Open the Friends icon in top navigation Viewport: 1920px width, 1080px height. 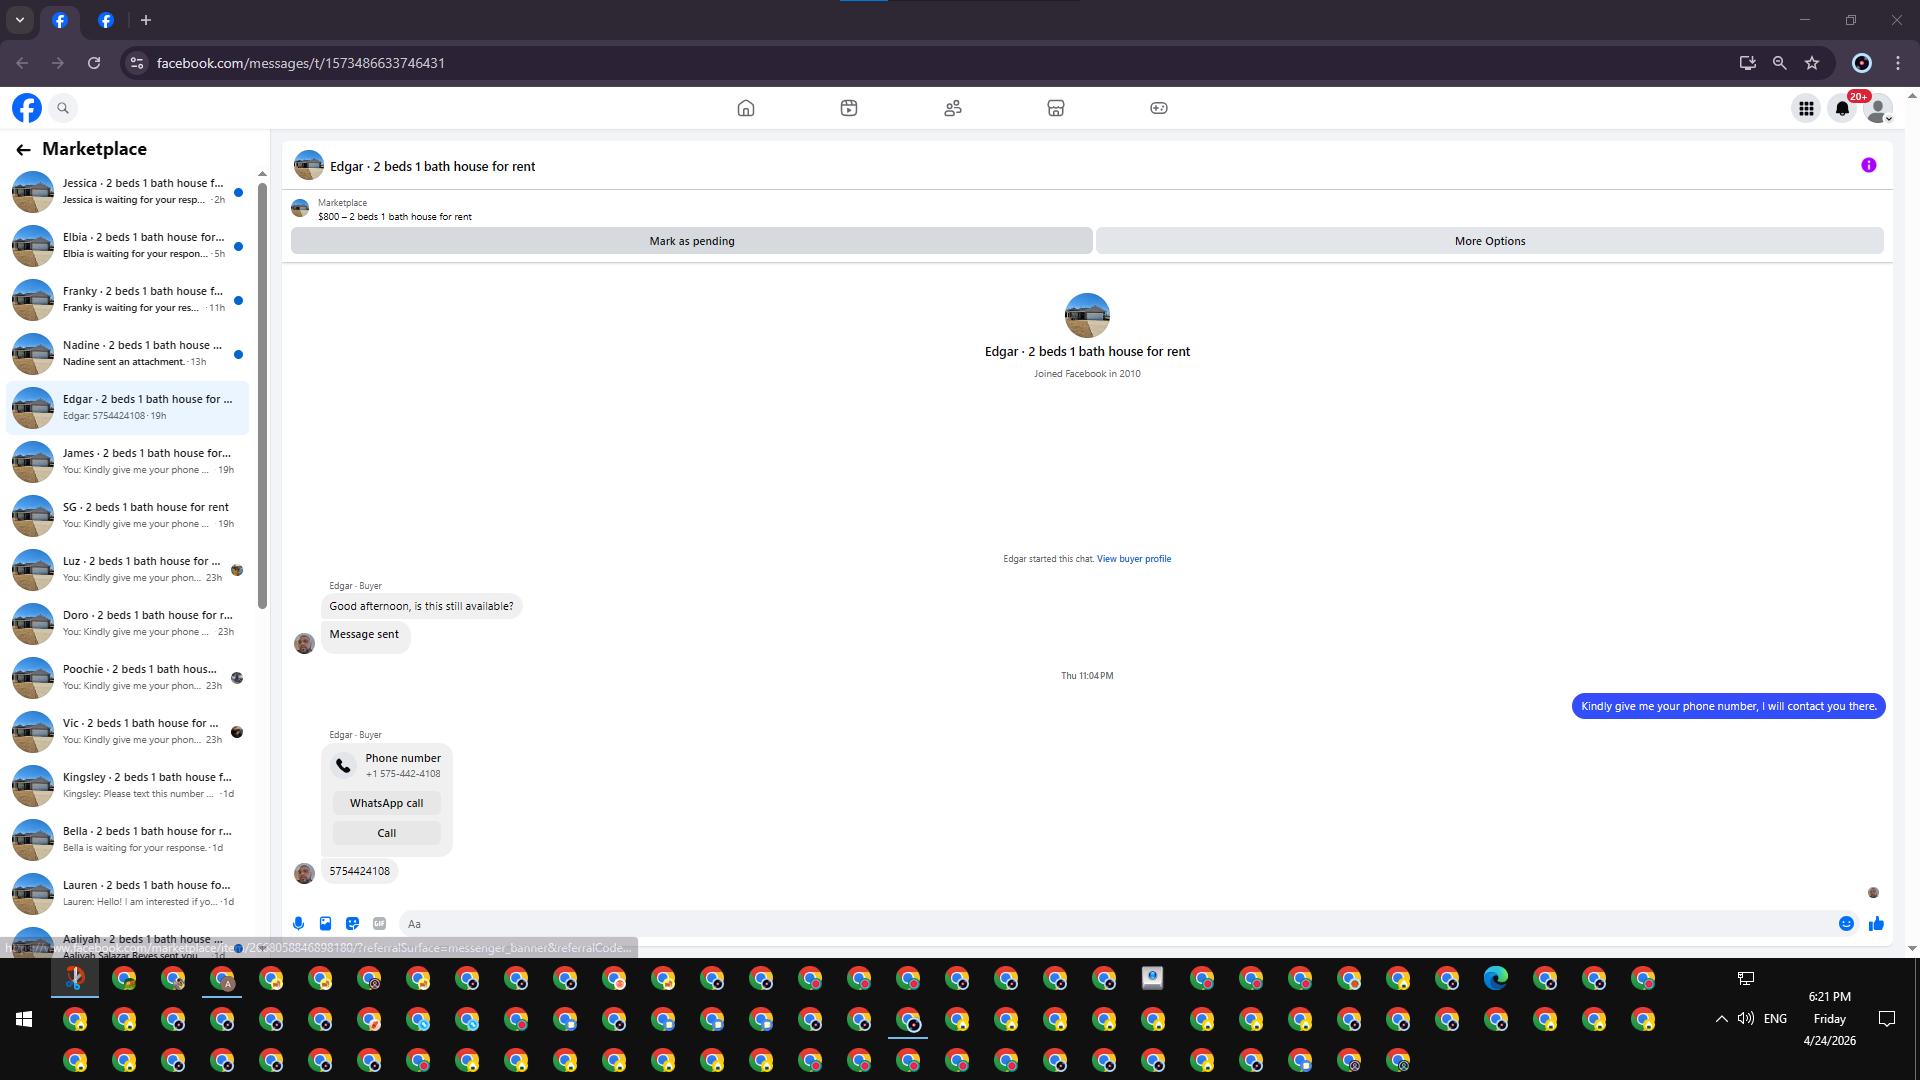click(953, 108)
